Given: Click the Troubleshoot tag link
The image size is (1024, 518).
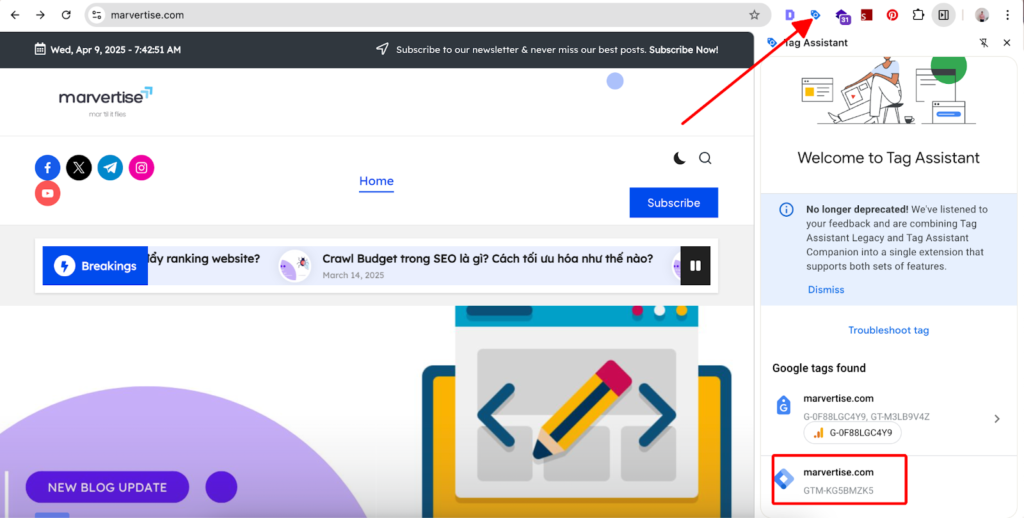Looking at the screenshot, I should click(888, 330).
